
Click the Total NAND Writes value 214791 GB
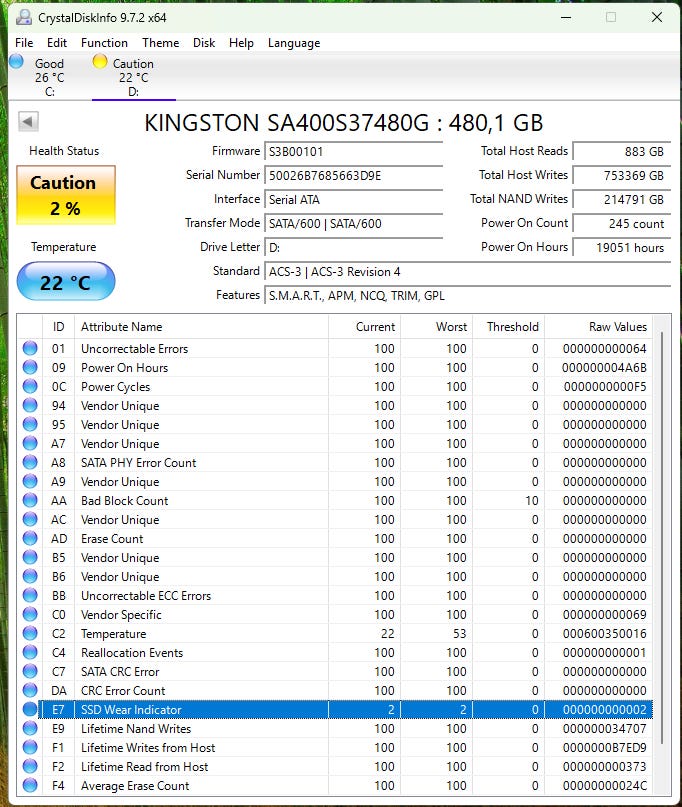pyautogui.click(x=622, y=200)
